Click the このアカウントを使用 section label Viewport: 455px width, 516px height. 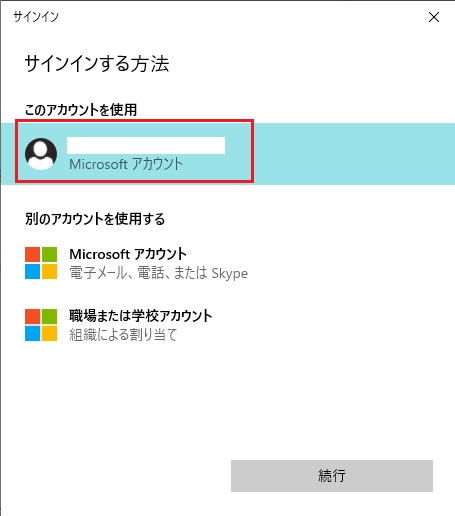pyautogui.click(x=81, y=110)
